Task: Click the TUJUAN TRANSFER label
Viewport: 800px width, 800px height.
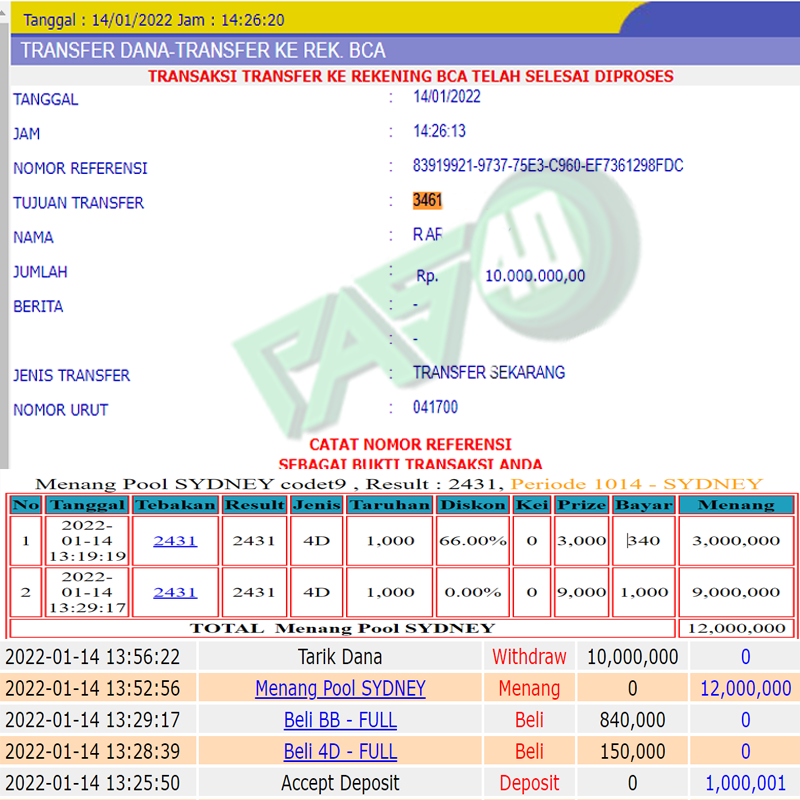Action: [x=79, y=203]
